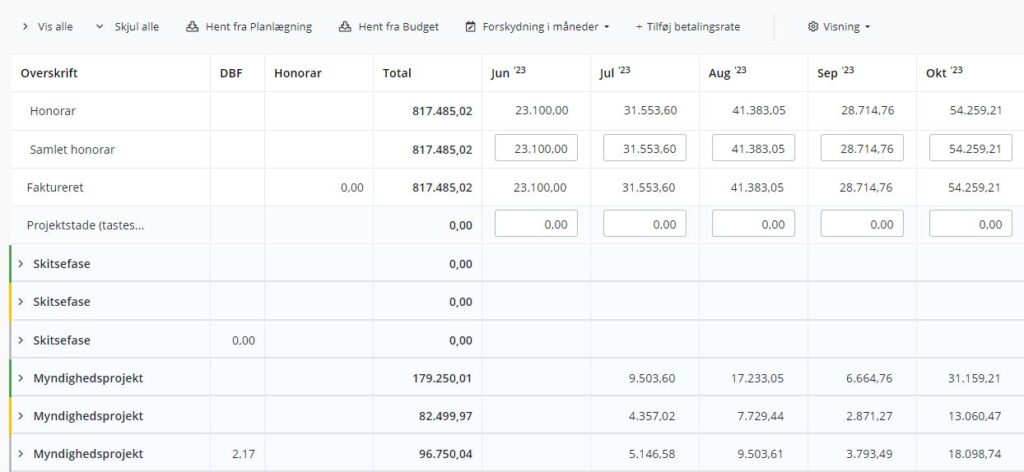Edit Samlet honorar field for Aug '23
Screen dimensions: 1024x472
click(753, 148)
